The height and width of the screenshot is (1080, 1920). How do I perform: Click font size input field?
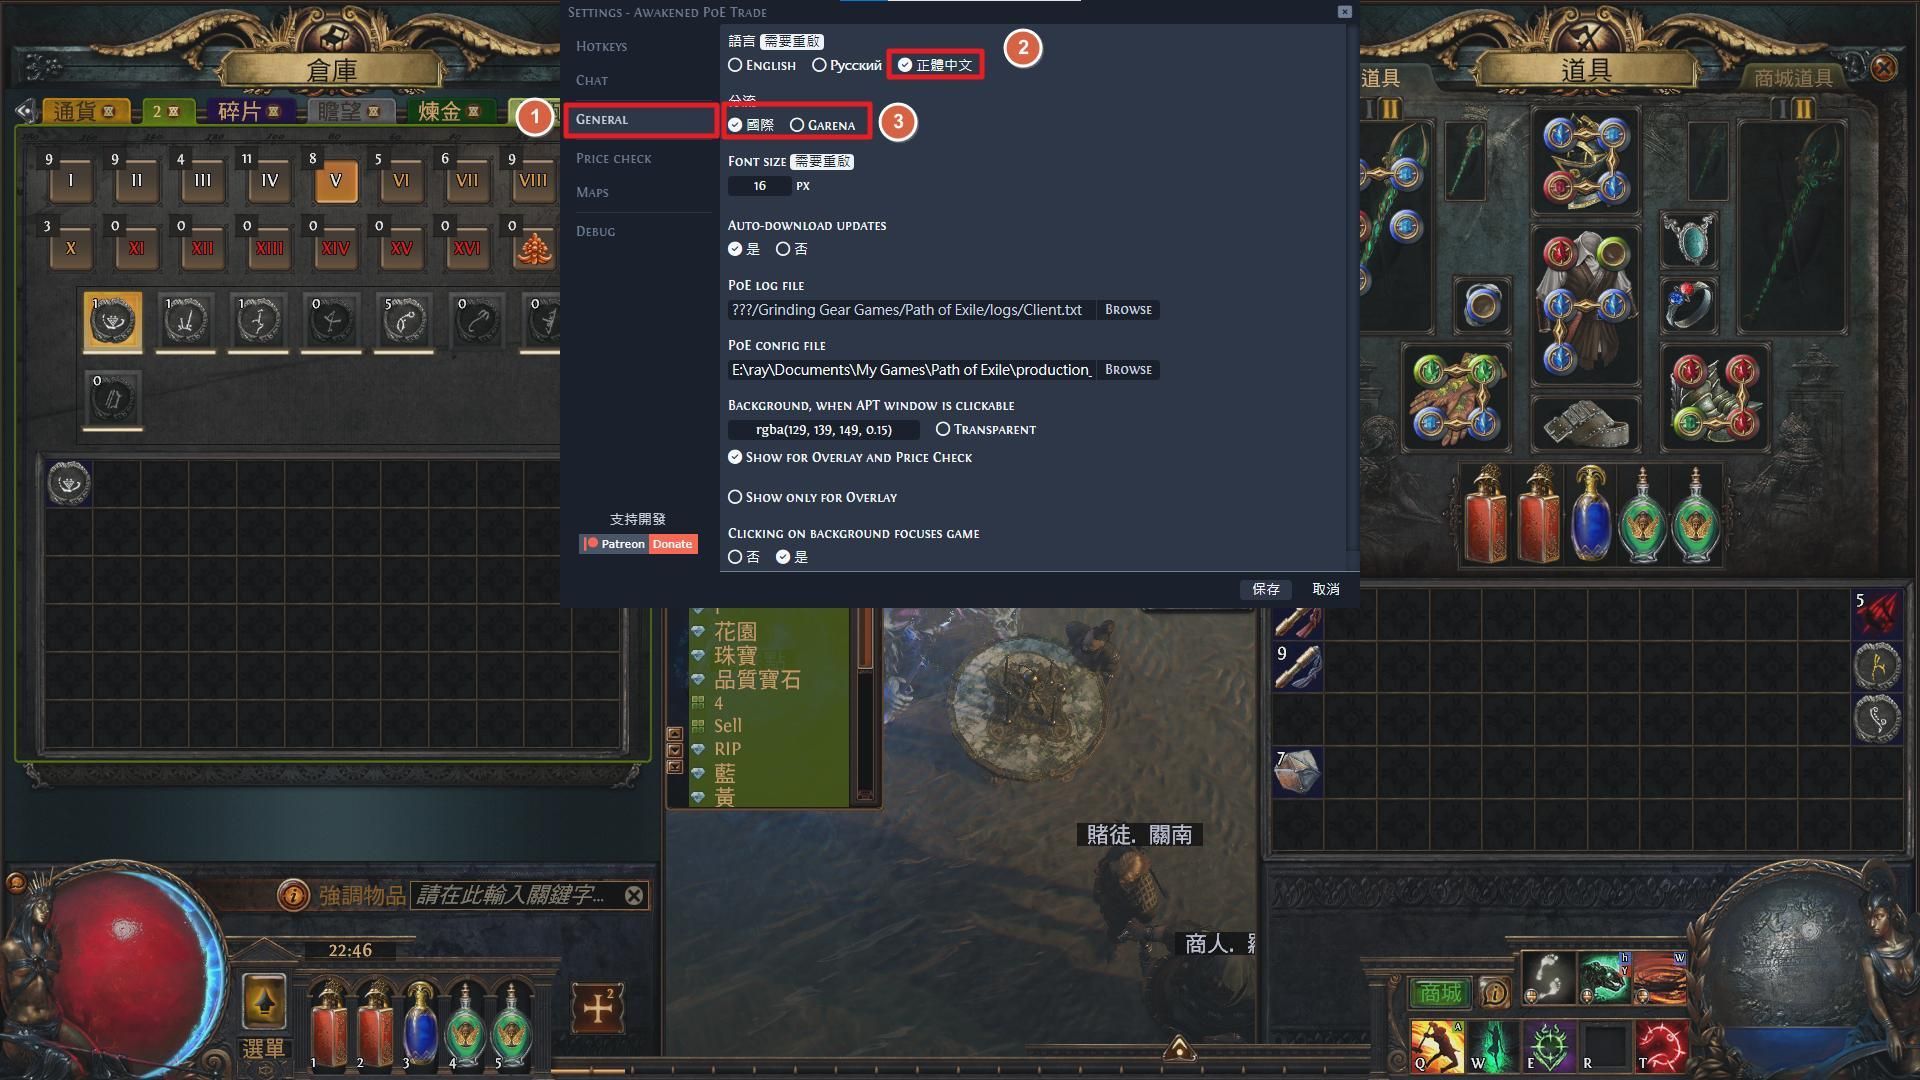click(760, 185)
